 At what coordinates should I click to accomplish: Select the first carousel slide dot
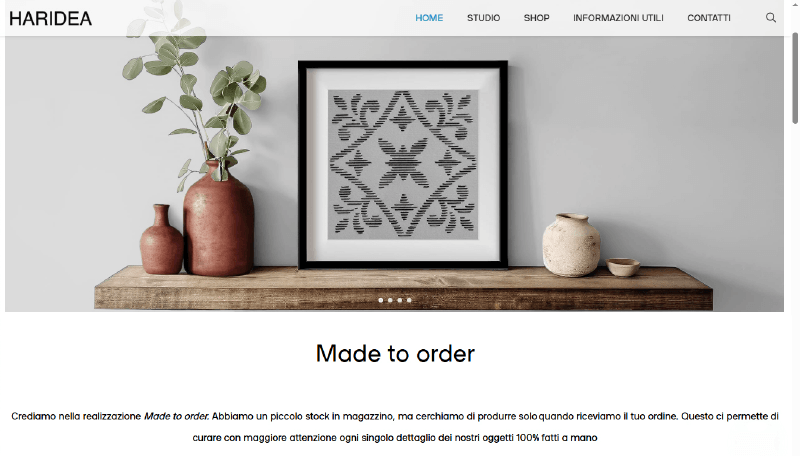coord(381,300)
